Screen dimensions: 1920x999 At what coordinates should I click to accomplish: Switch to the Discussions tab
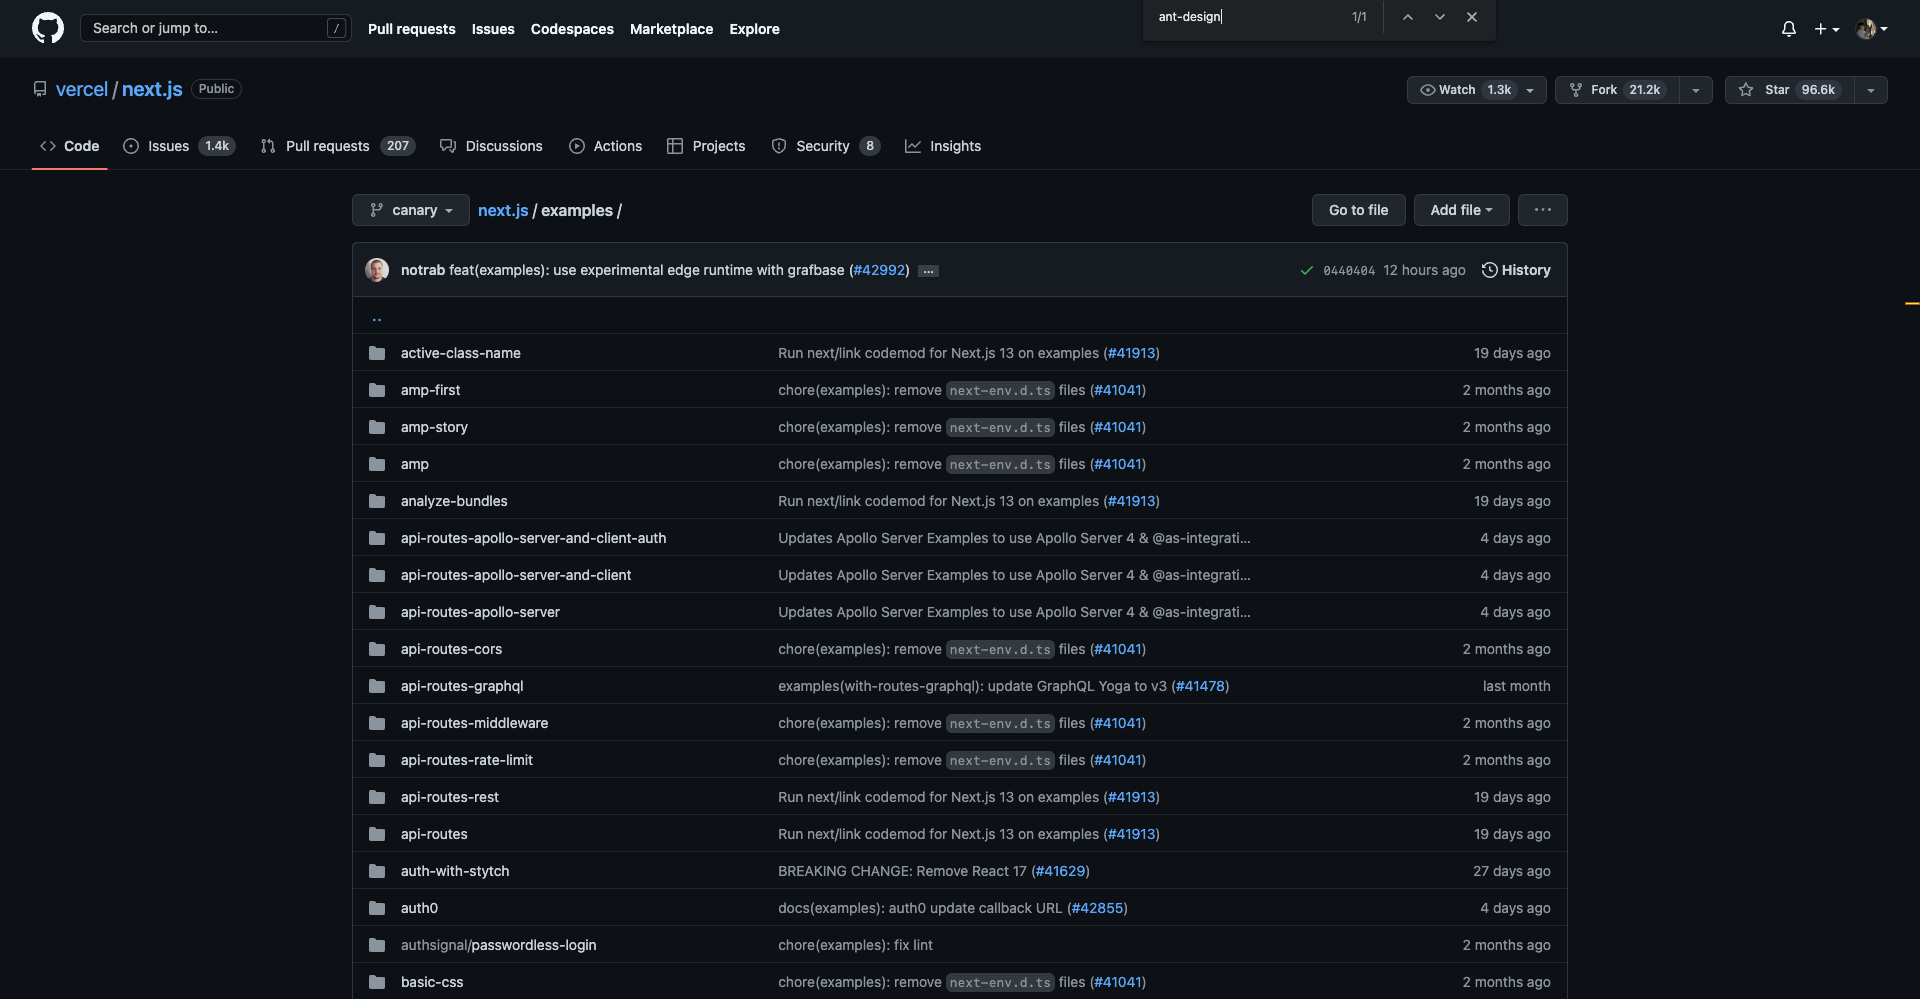(504, 146)
